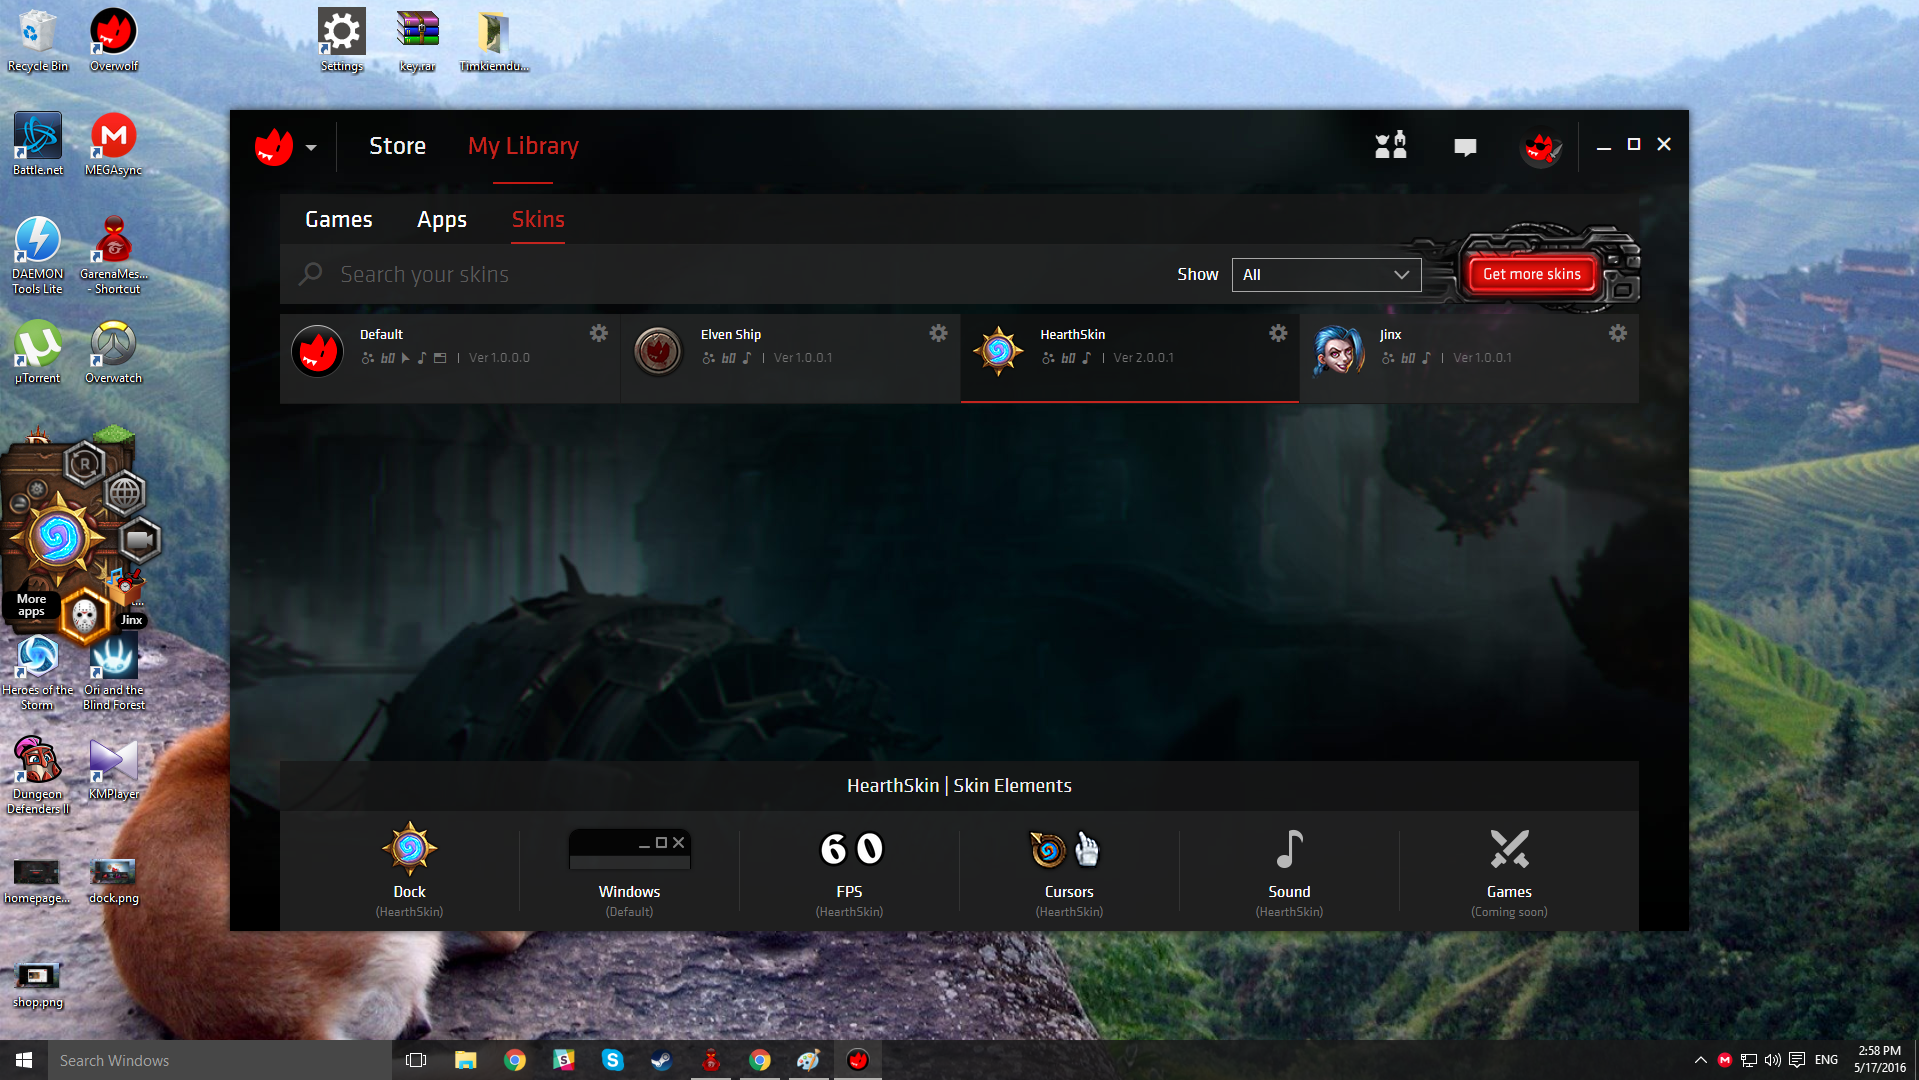Open File Explorer from the taskbar
Viewport: 1919px width, 1080px height.
[x=466, y=1060]
